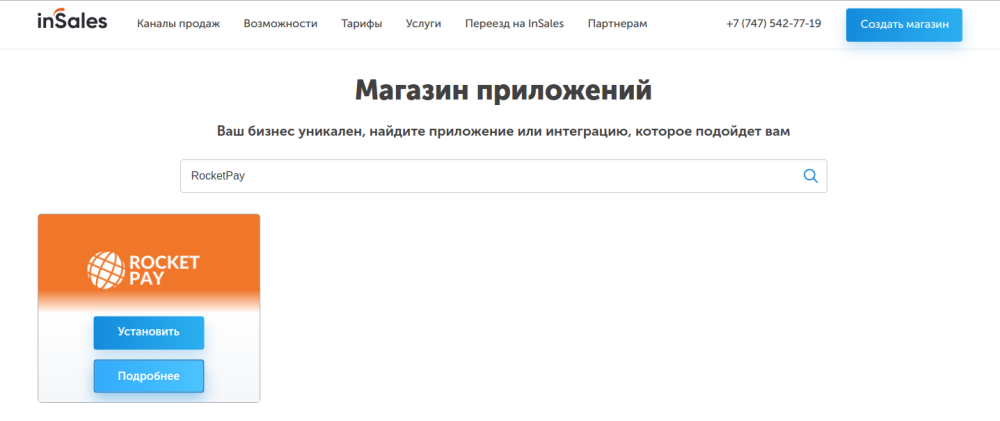Screen dimensions: 1000x421
Task: Open the Каналы продаж menu
Action: 179,24
